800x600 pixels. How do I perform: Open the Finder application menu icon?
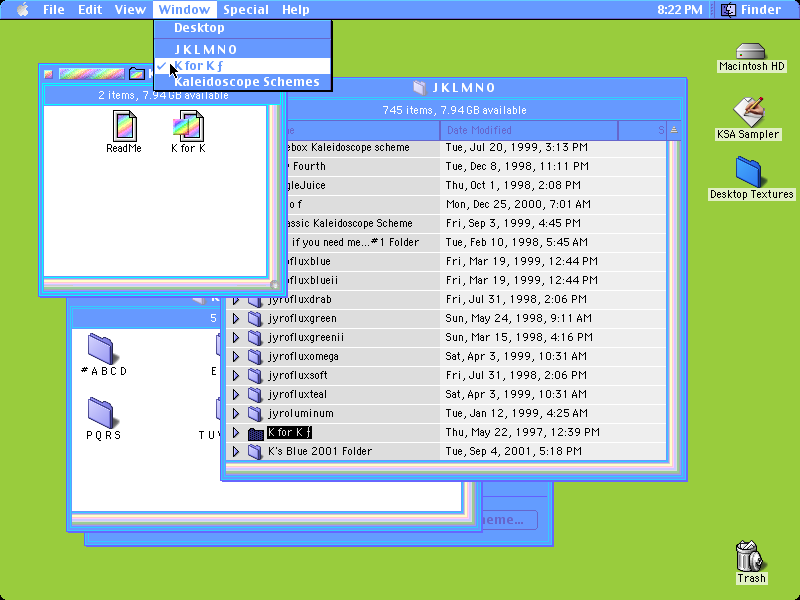click(729, 9)
